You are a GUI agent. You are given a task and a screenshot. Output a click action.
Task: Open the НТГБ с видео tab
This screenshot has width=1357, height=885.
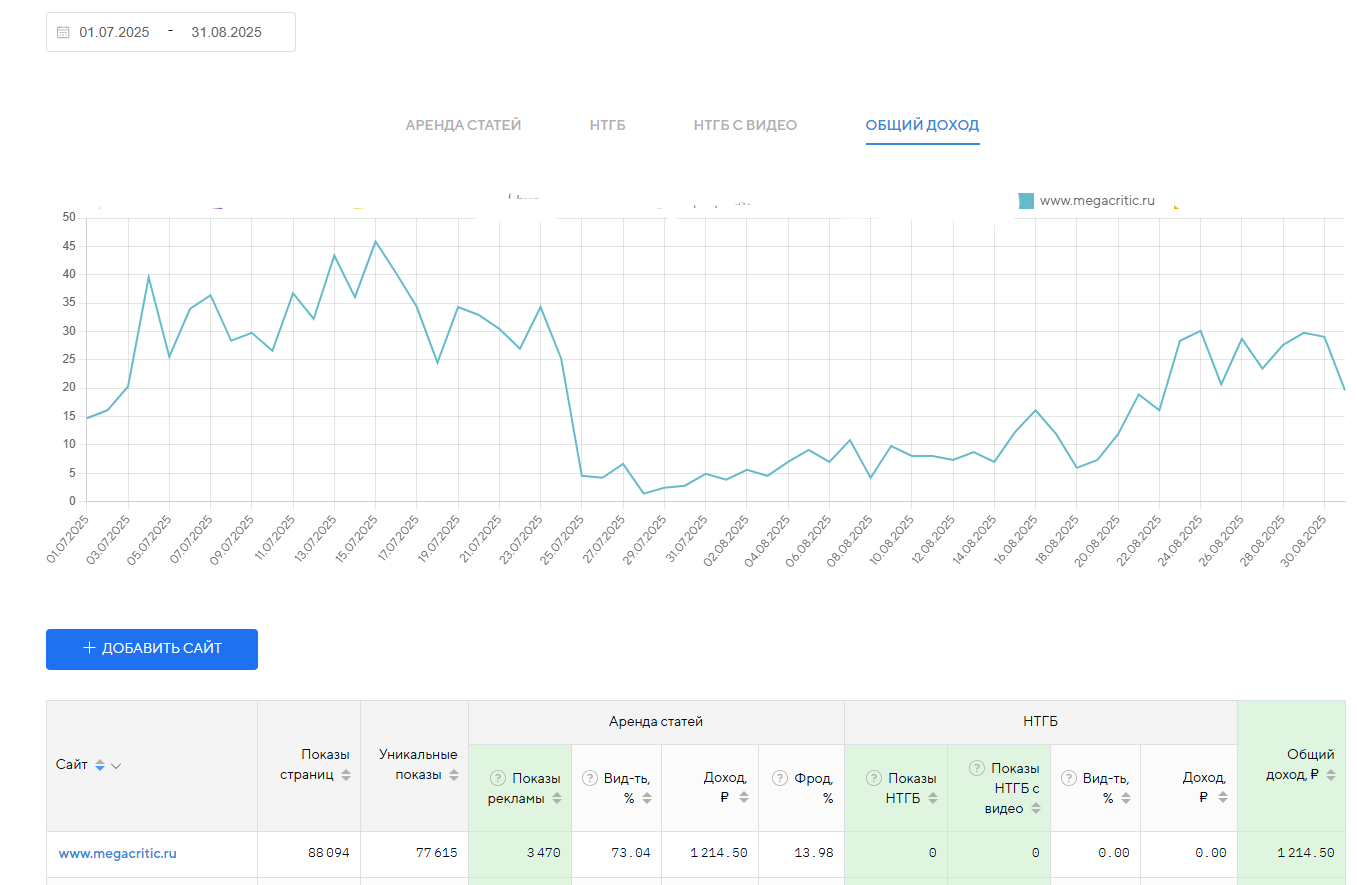745,126
